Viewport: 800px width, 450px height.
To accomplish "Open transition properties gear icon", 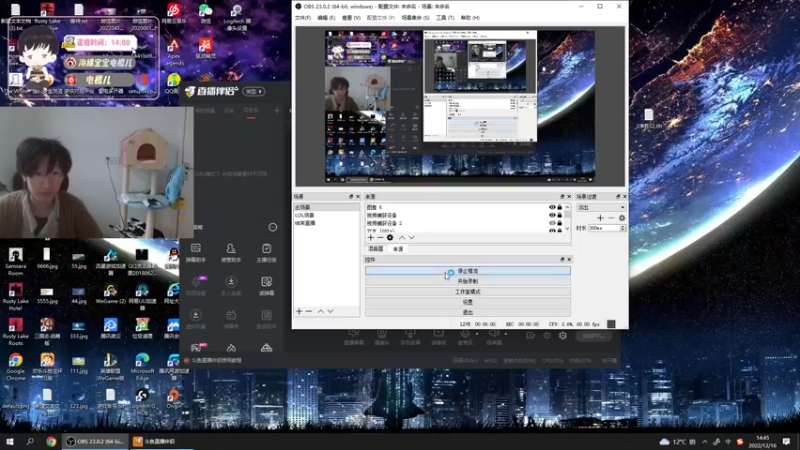I will 621,218.
